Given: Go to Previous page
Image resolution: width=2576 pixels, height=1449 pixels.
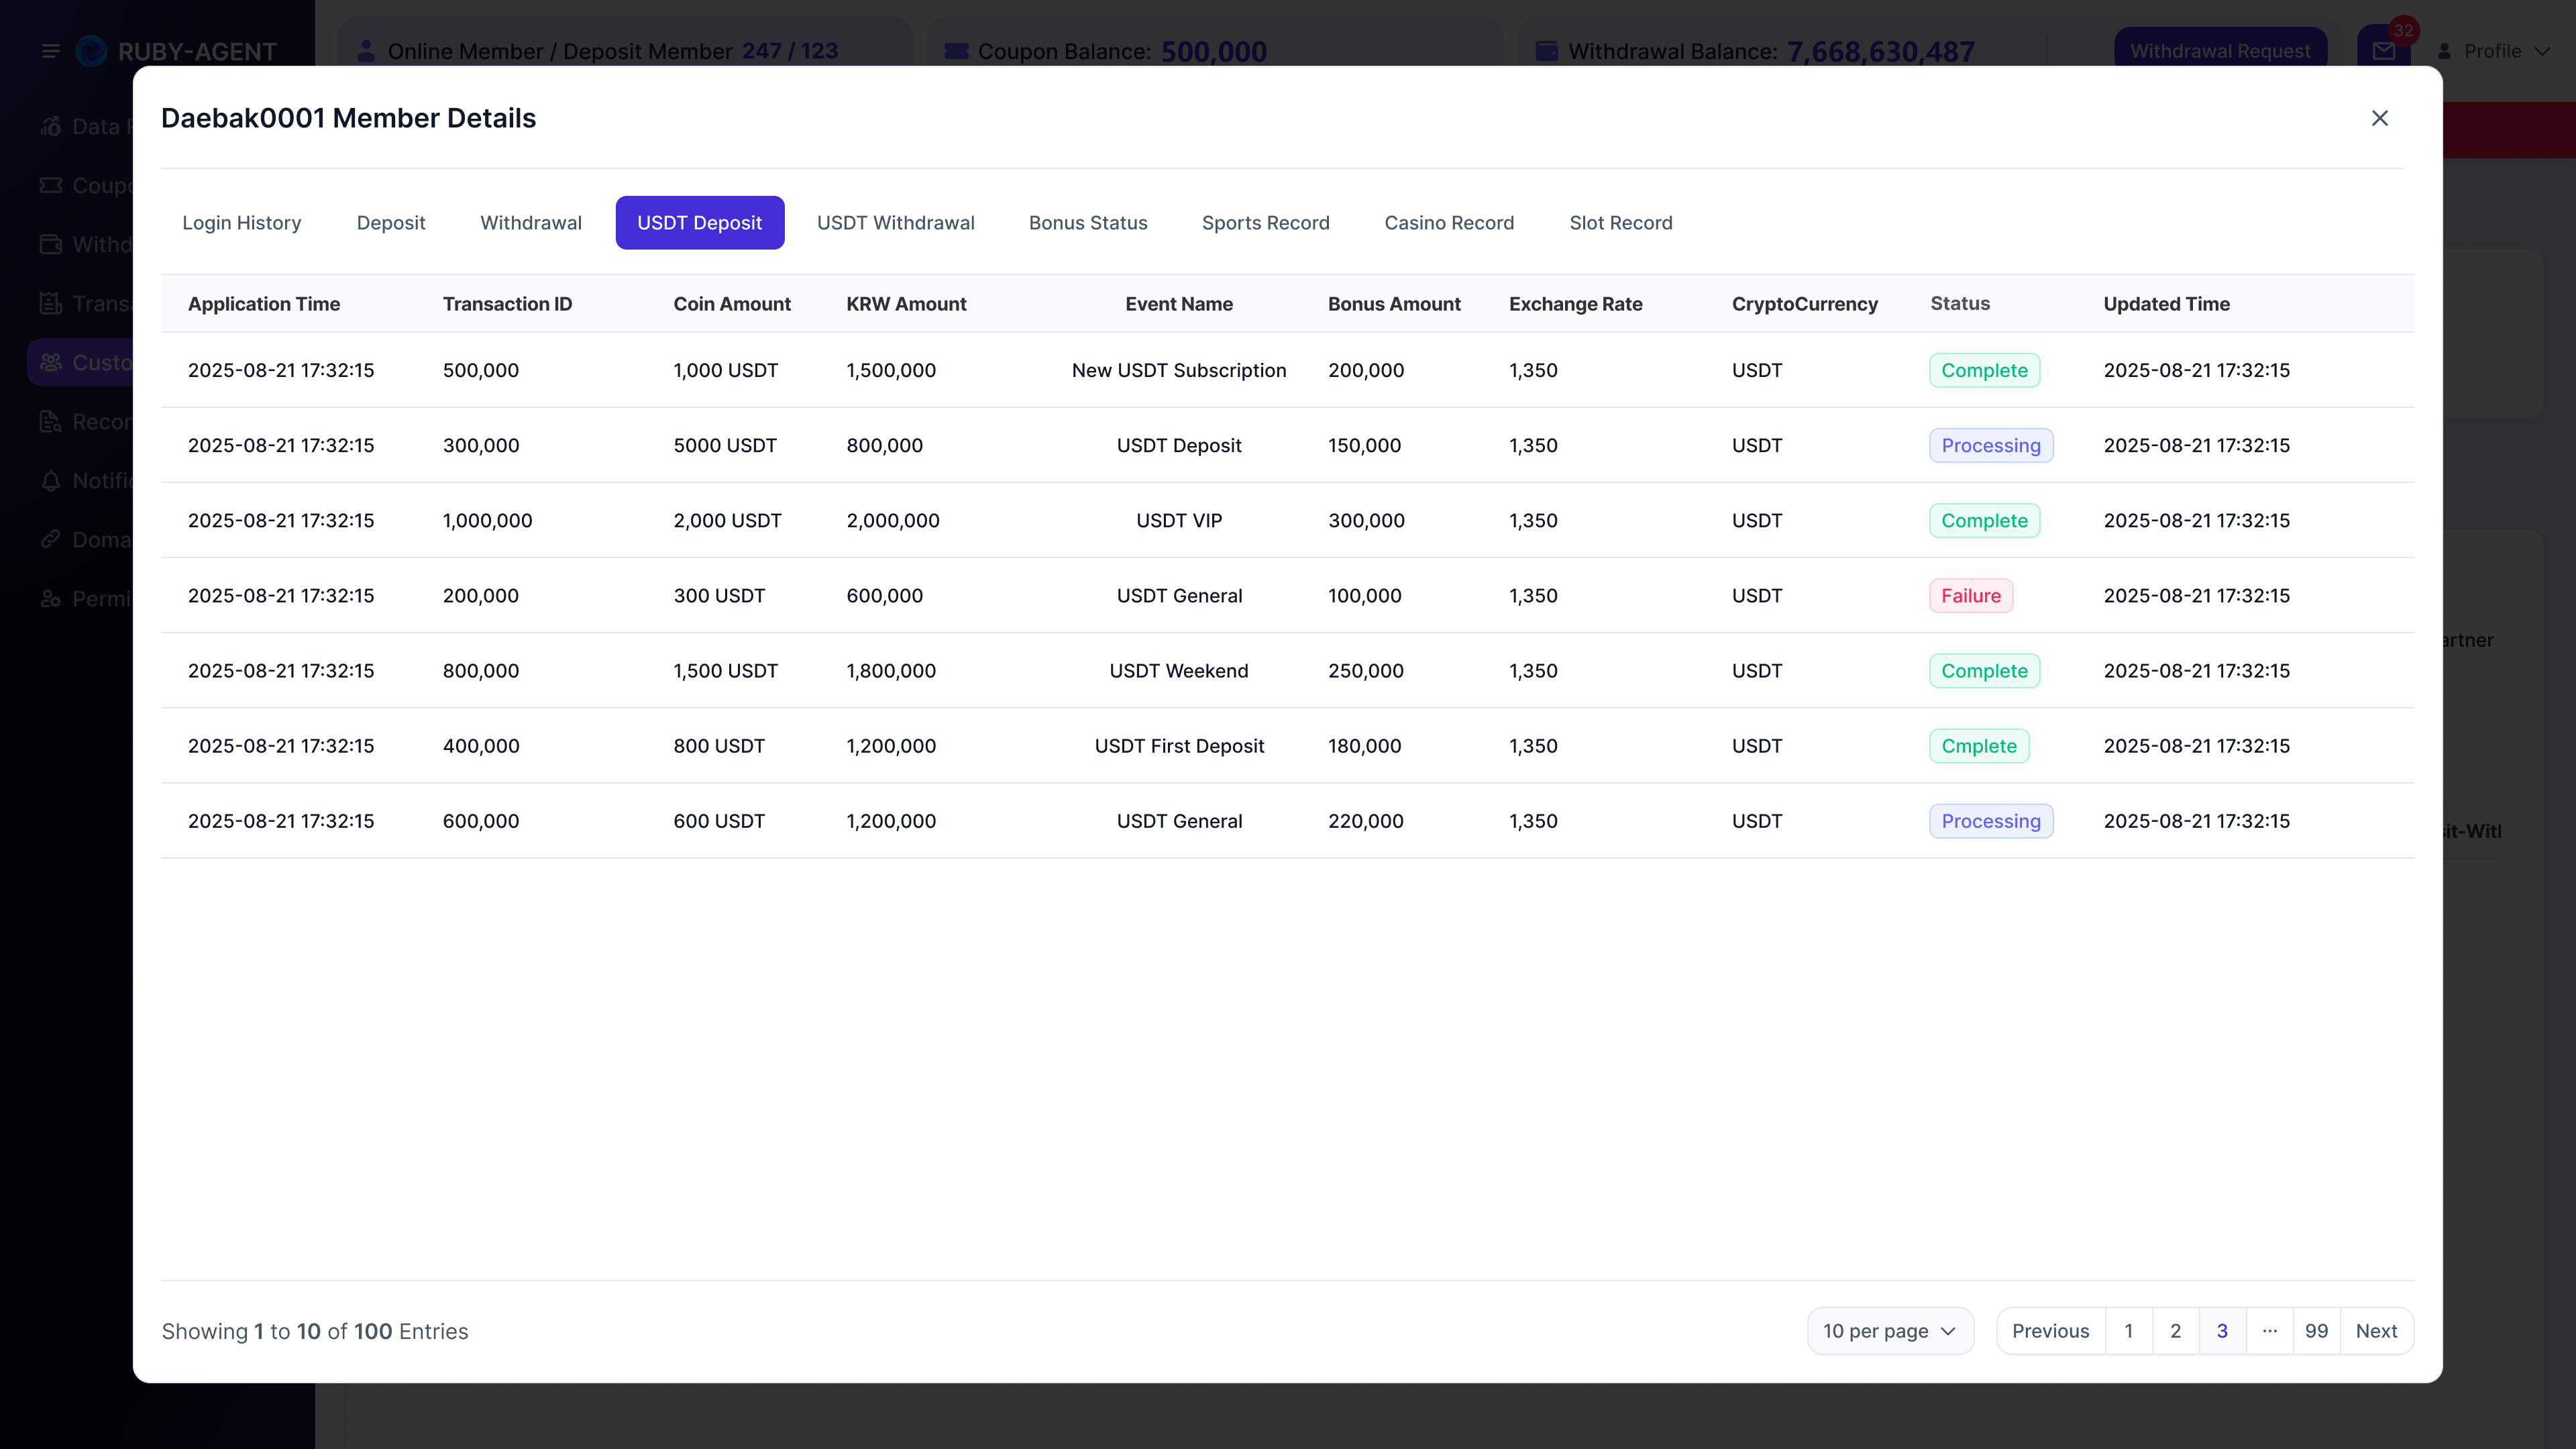Looking at the screenshot, I should 2050,1331.
